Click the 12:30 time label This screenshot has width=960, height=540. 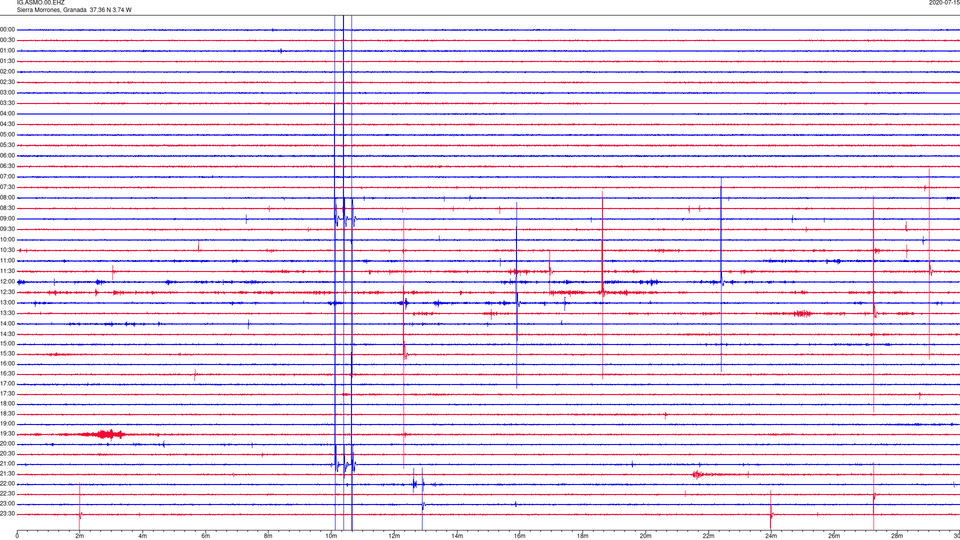[x=8, y=292]
